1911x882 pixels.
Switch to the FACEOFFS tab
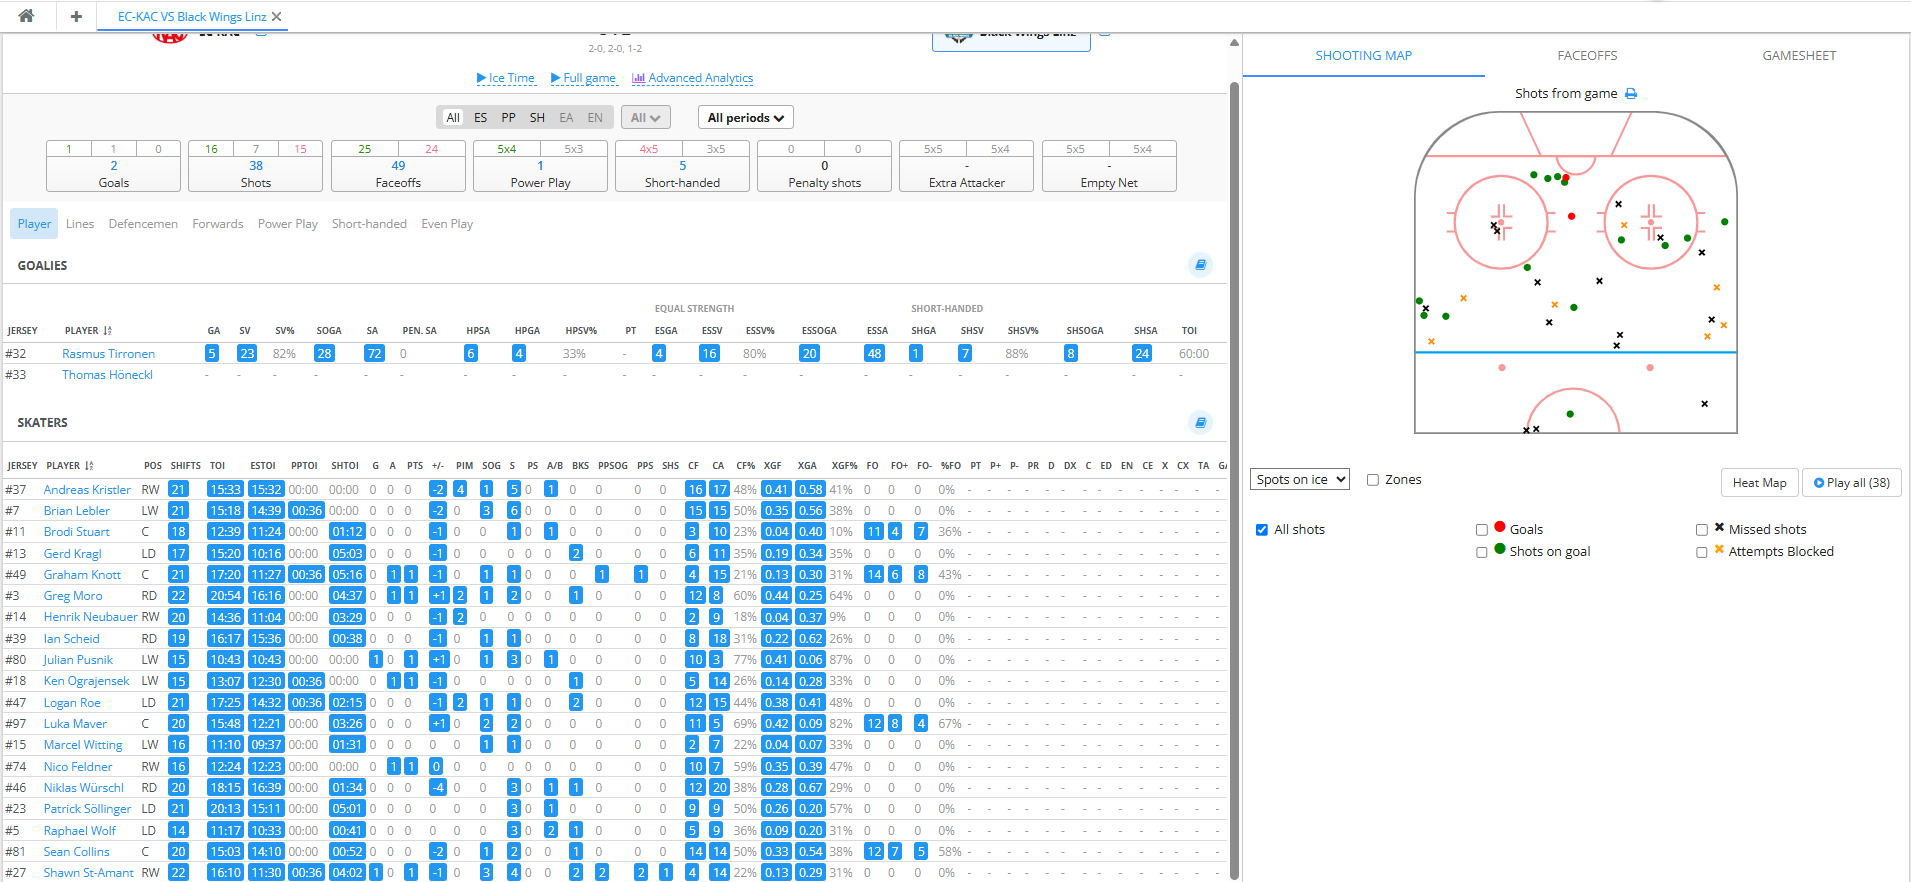(x=1587, y=56)
